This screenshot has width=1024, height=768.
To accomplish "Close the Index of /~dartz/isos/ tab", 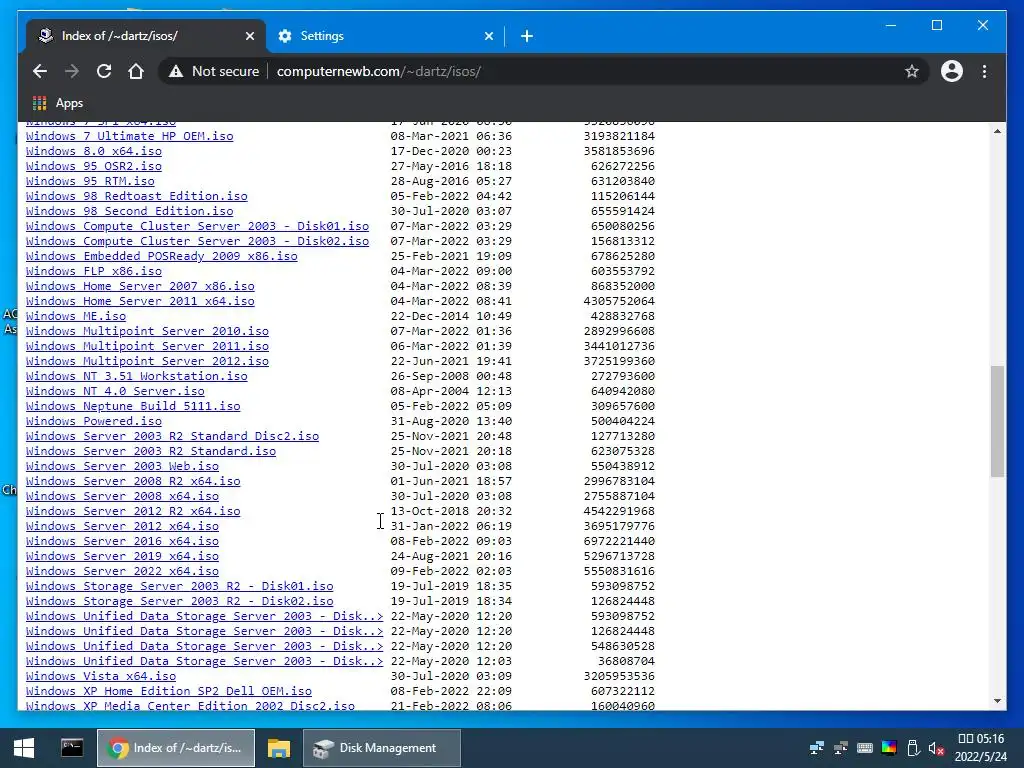I will tap(249, 36).
